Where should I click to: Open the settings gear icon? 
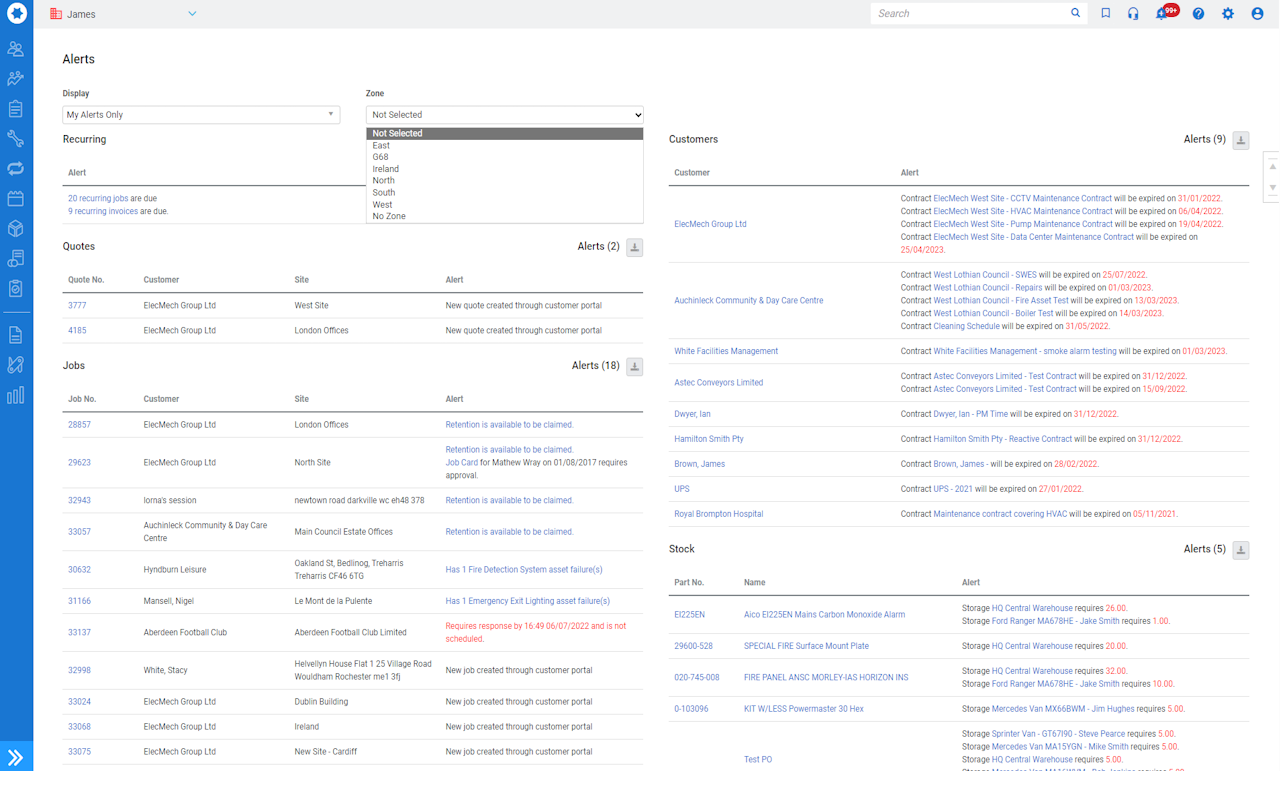[x=1228, y=14]
